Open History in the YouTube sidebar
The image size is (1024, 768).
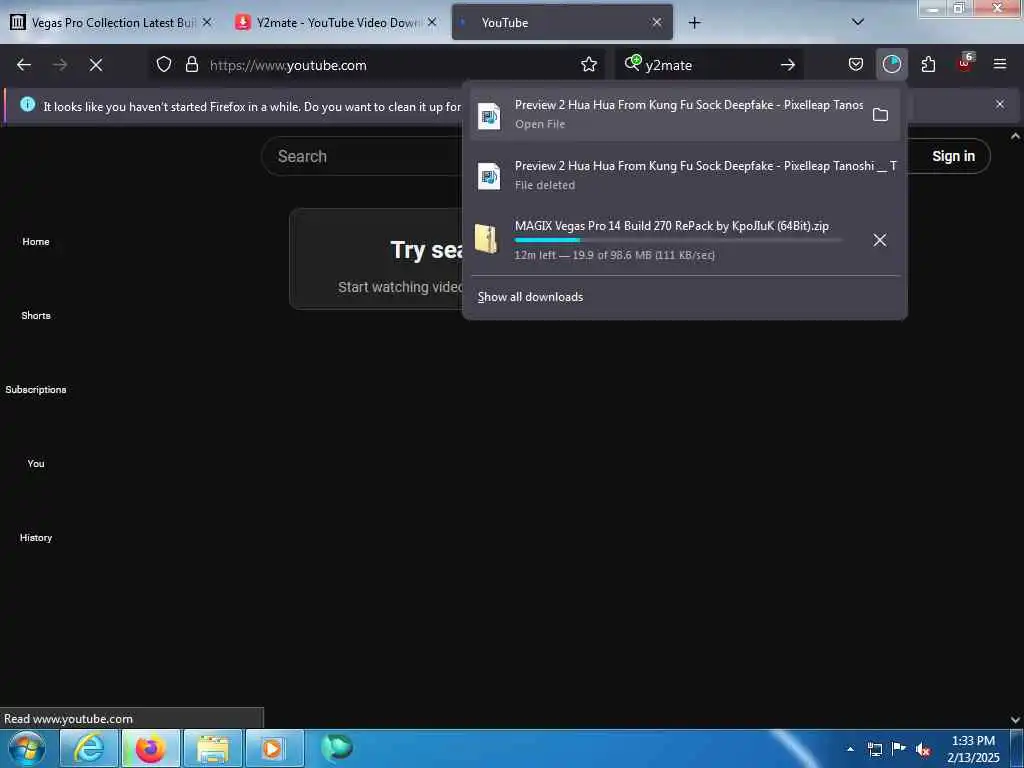pyautogui.click(x=36, y=537)
